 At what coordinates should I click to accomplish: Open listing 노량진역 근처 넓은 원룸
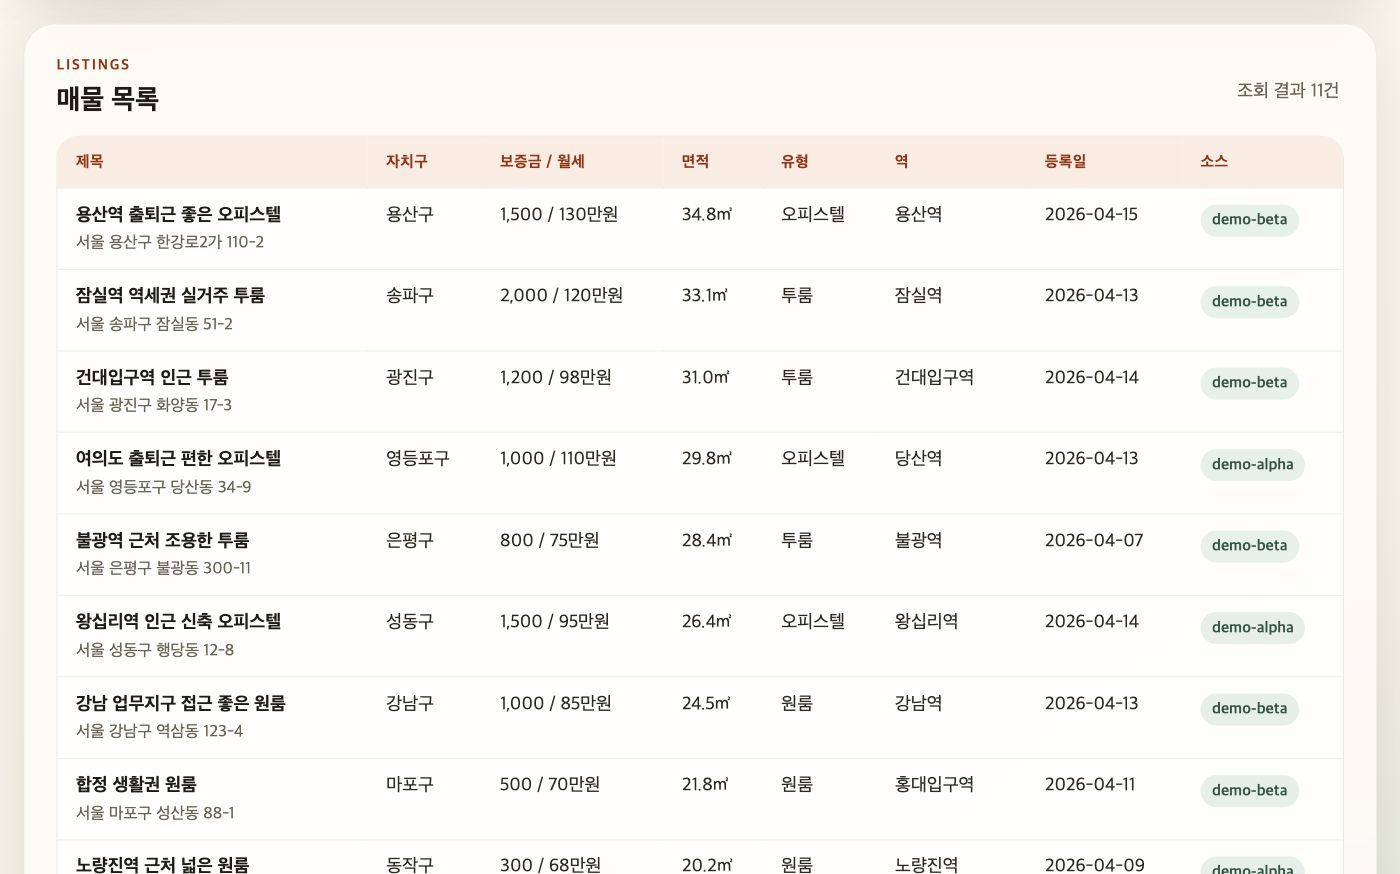(x=163, y=864)
